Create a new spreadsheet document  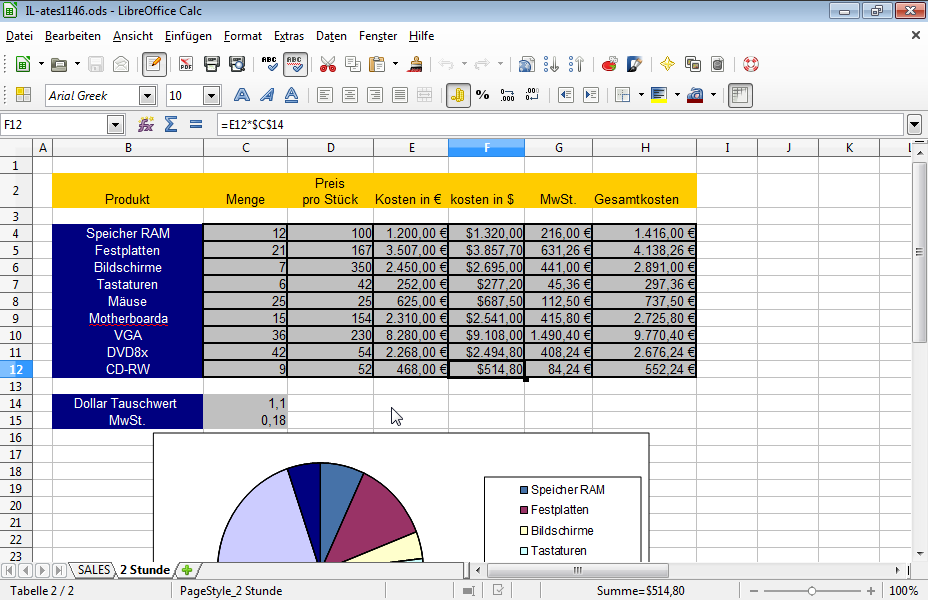(x=22, y=64)
